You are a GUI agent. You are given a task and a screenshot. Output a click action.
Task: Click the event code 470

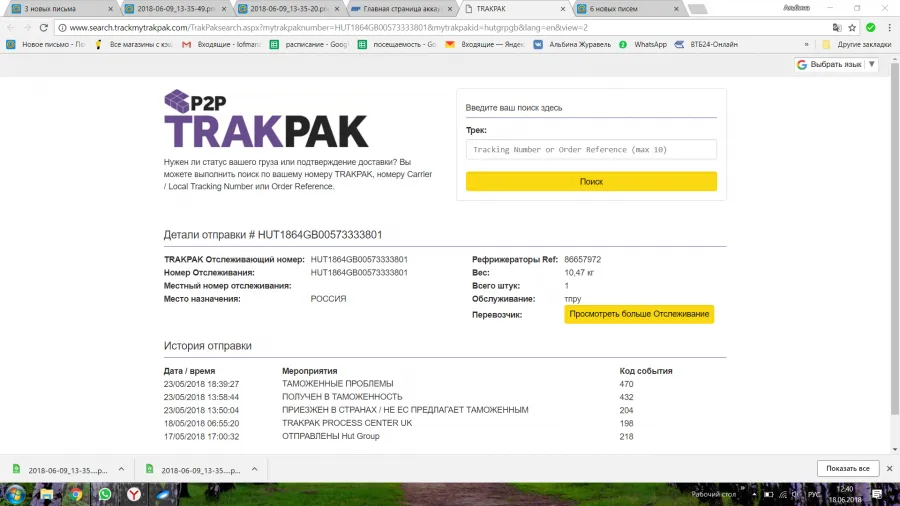(x=626, y=384)
